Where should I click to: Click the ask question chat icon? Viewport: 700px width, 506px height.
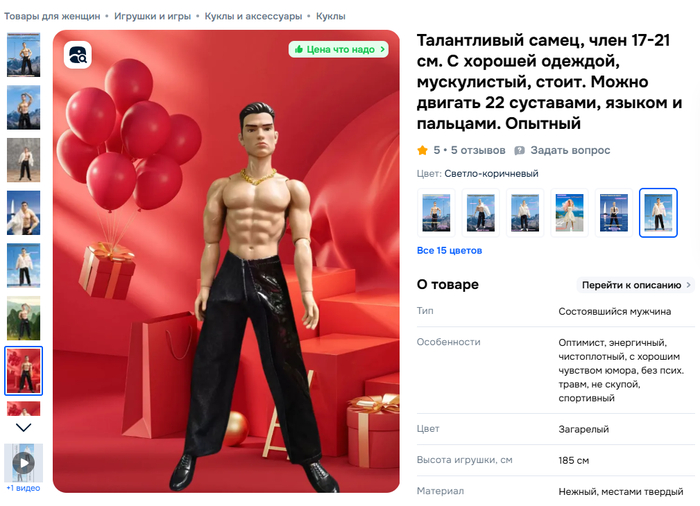pos(519,151)
